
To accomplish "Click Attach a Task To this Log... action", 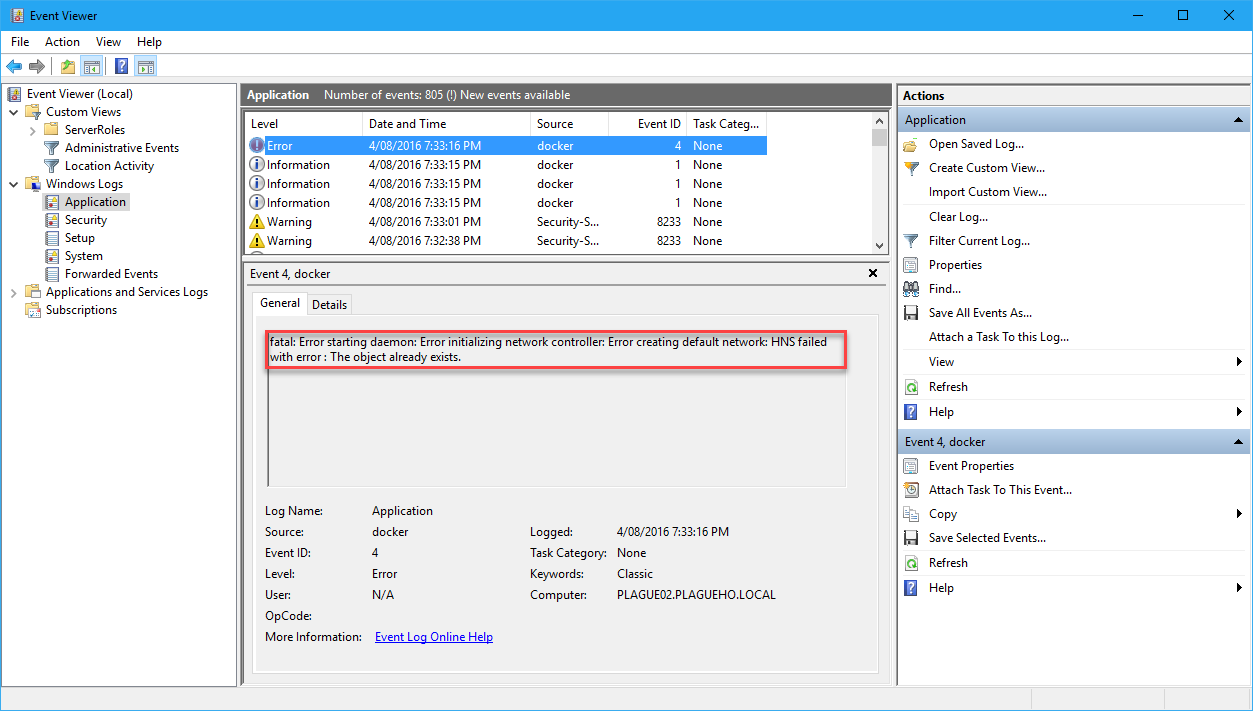I will 999,337.
